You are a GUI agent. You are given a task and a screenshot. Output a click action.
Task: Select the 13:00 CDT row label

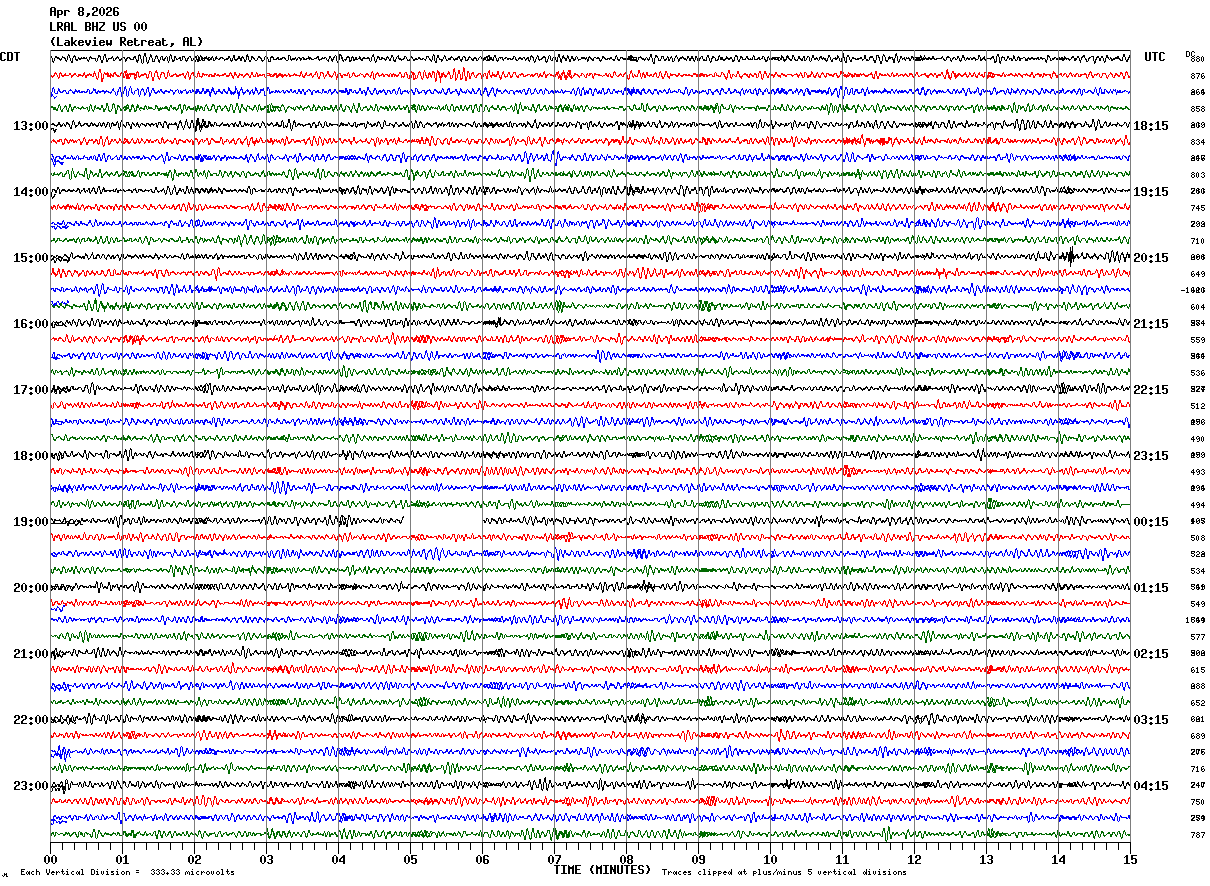coord(30,126)
